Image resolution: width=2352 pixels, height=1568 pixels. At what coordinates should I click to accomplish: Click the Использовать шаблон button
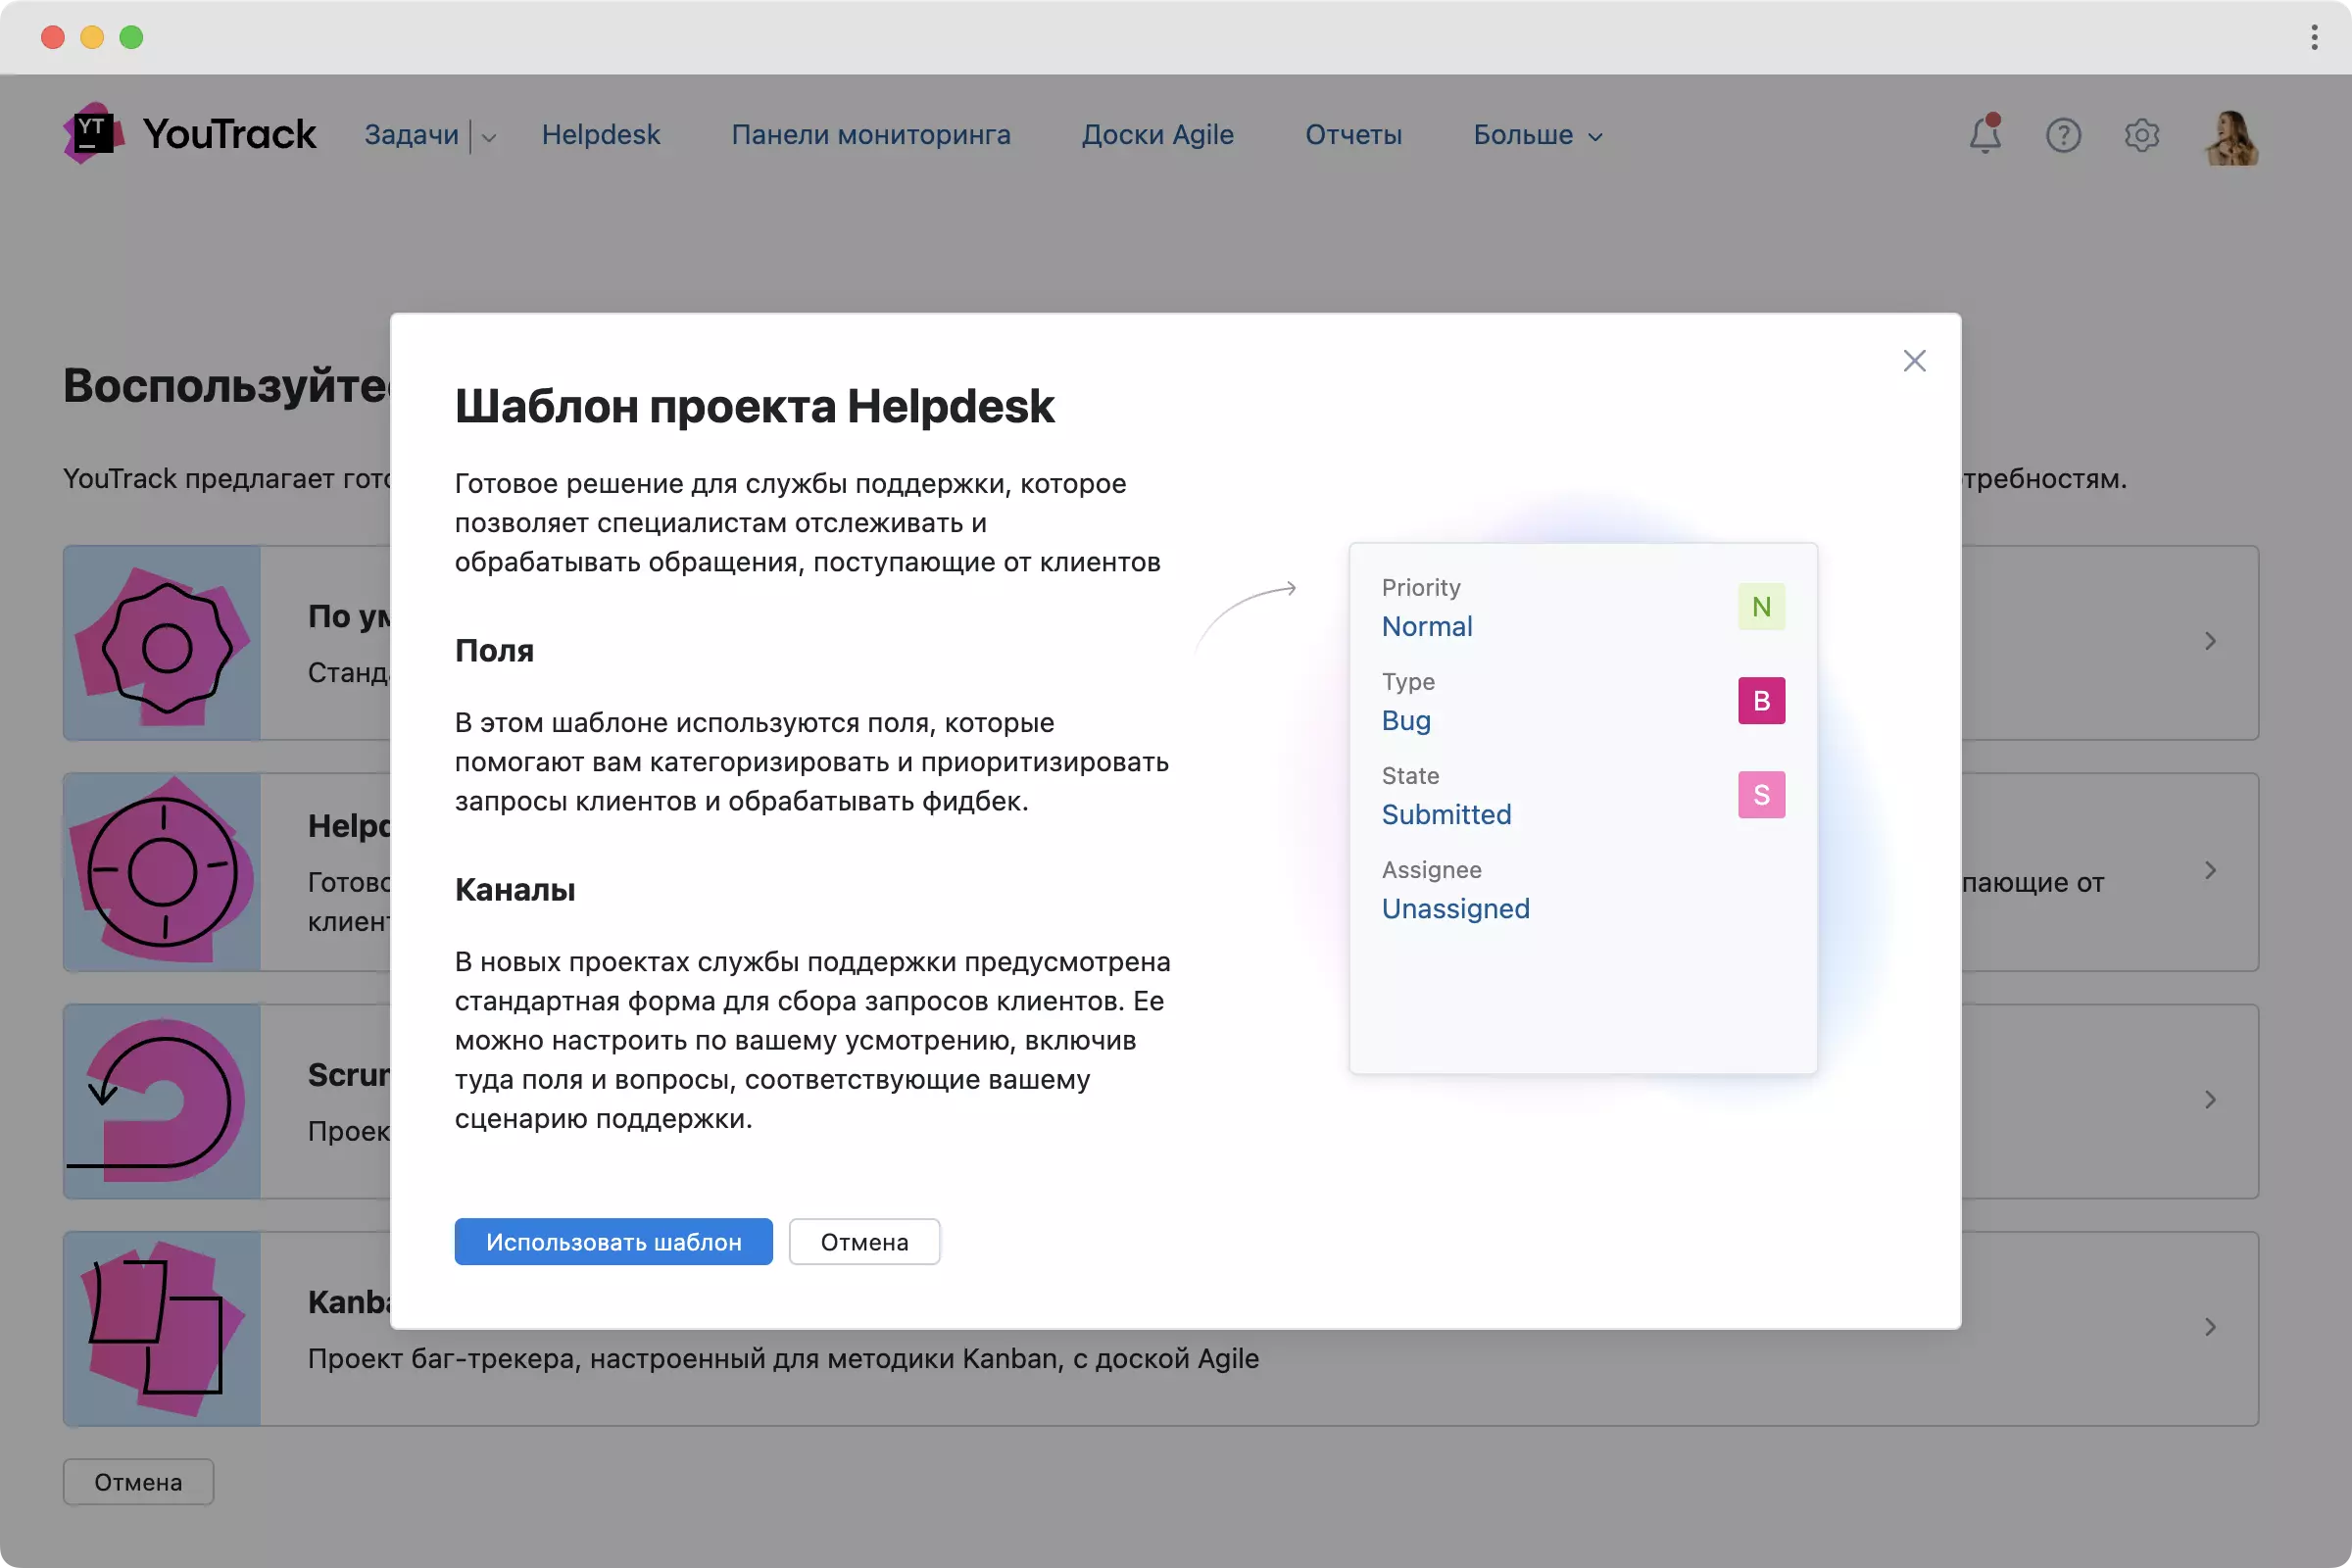(x=613, y=1242)
